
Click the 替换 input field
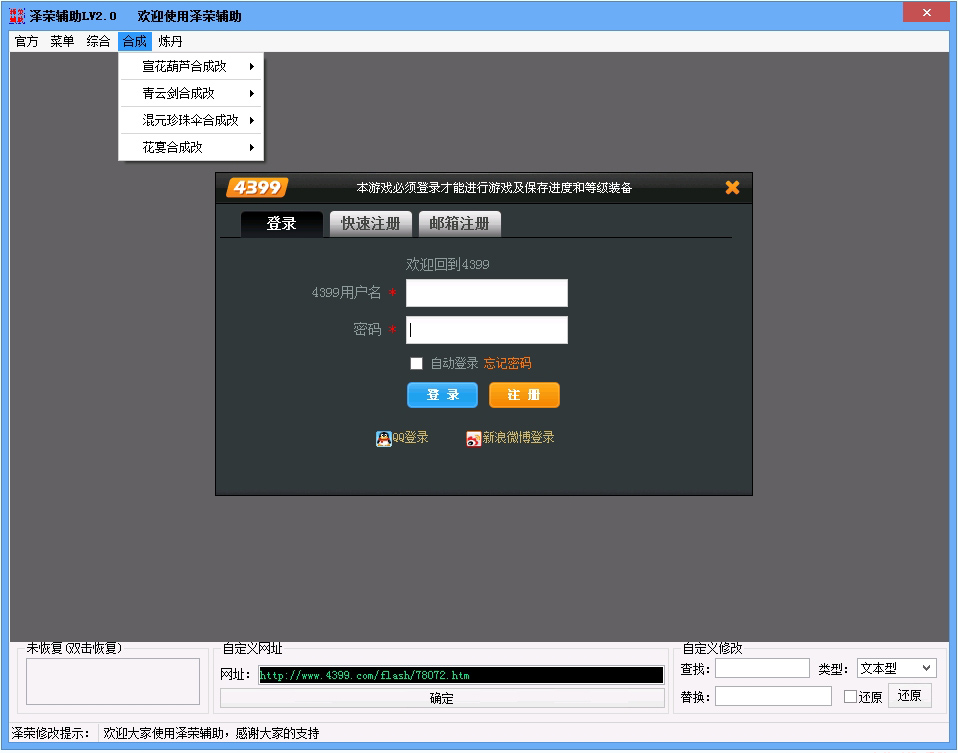773,696
